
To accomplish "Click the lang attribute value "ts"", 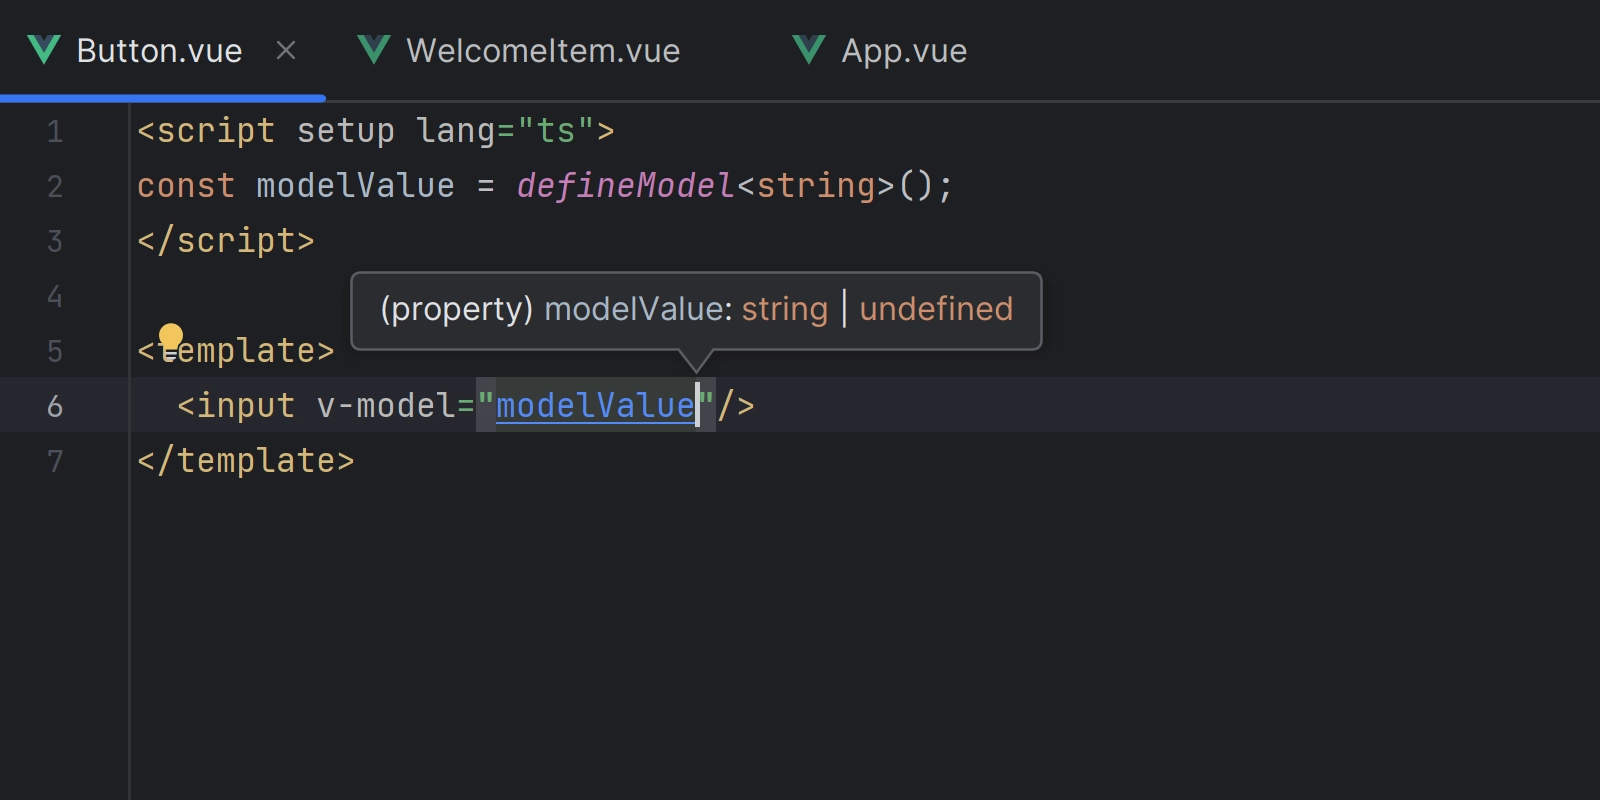I will [x=556, y=130].
